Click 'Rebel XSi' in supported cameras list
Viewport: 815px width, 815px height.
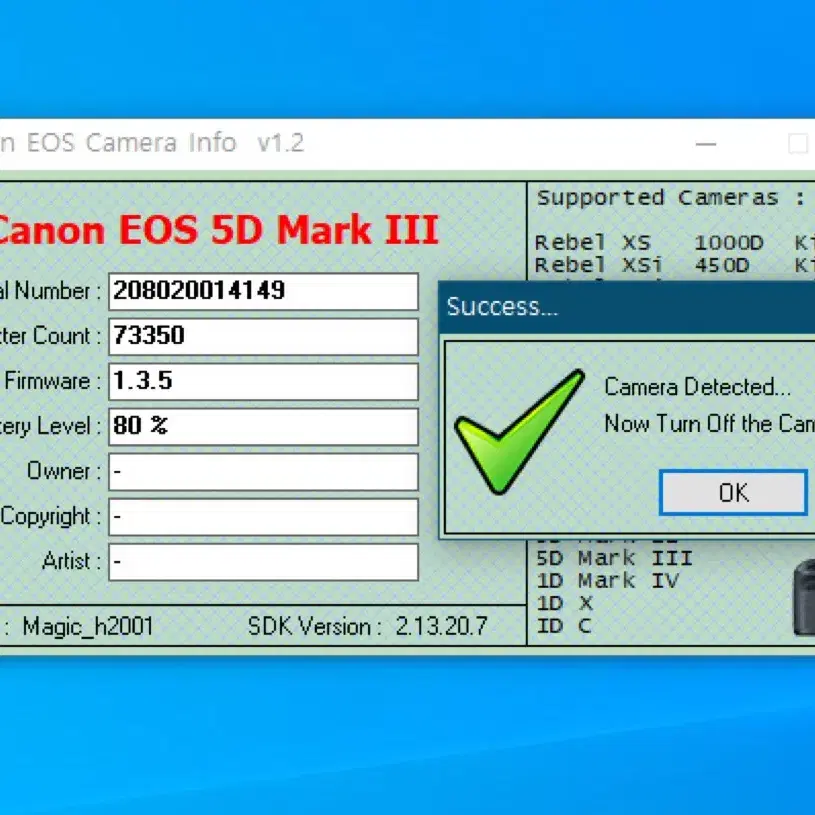tap(599, 265)
